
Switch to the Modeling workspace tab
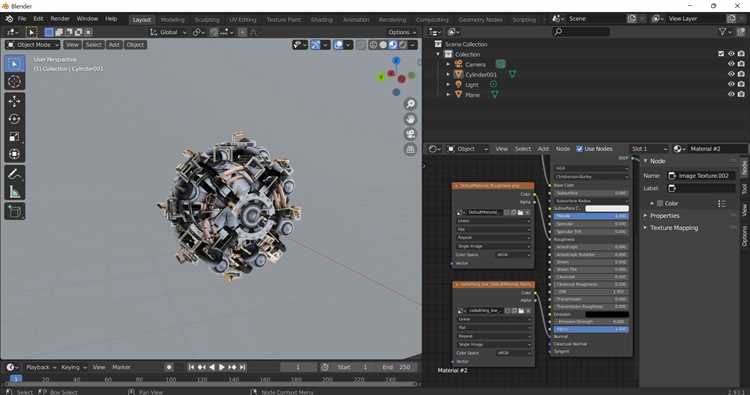(x=172, y=20)
